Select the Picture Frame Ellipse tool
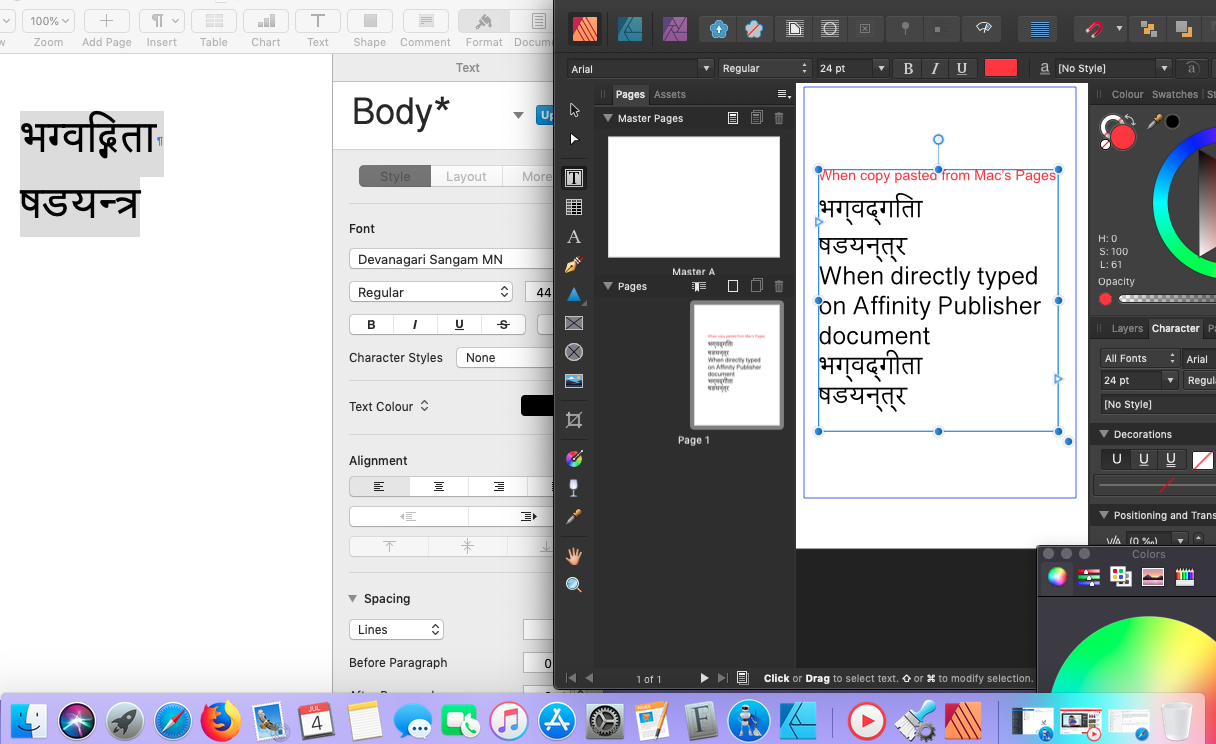Image resolution: width=1216 pixels, height=744 pixels. tap(574, 352)
